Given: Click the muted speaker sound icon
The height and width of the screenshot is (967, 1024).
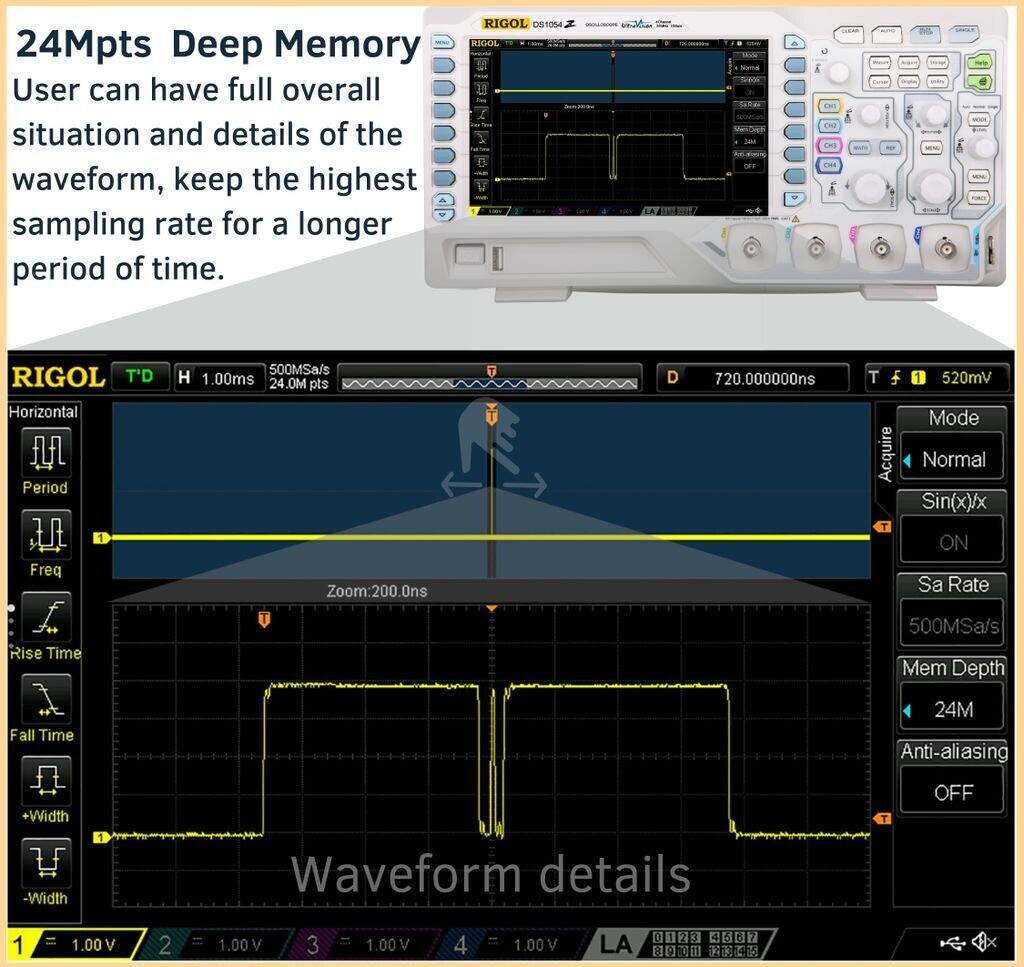Looking at the screenshot, I should click(x=984, y=942).
